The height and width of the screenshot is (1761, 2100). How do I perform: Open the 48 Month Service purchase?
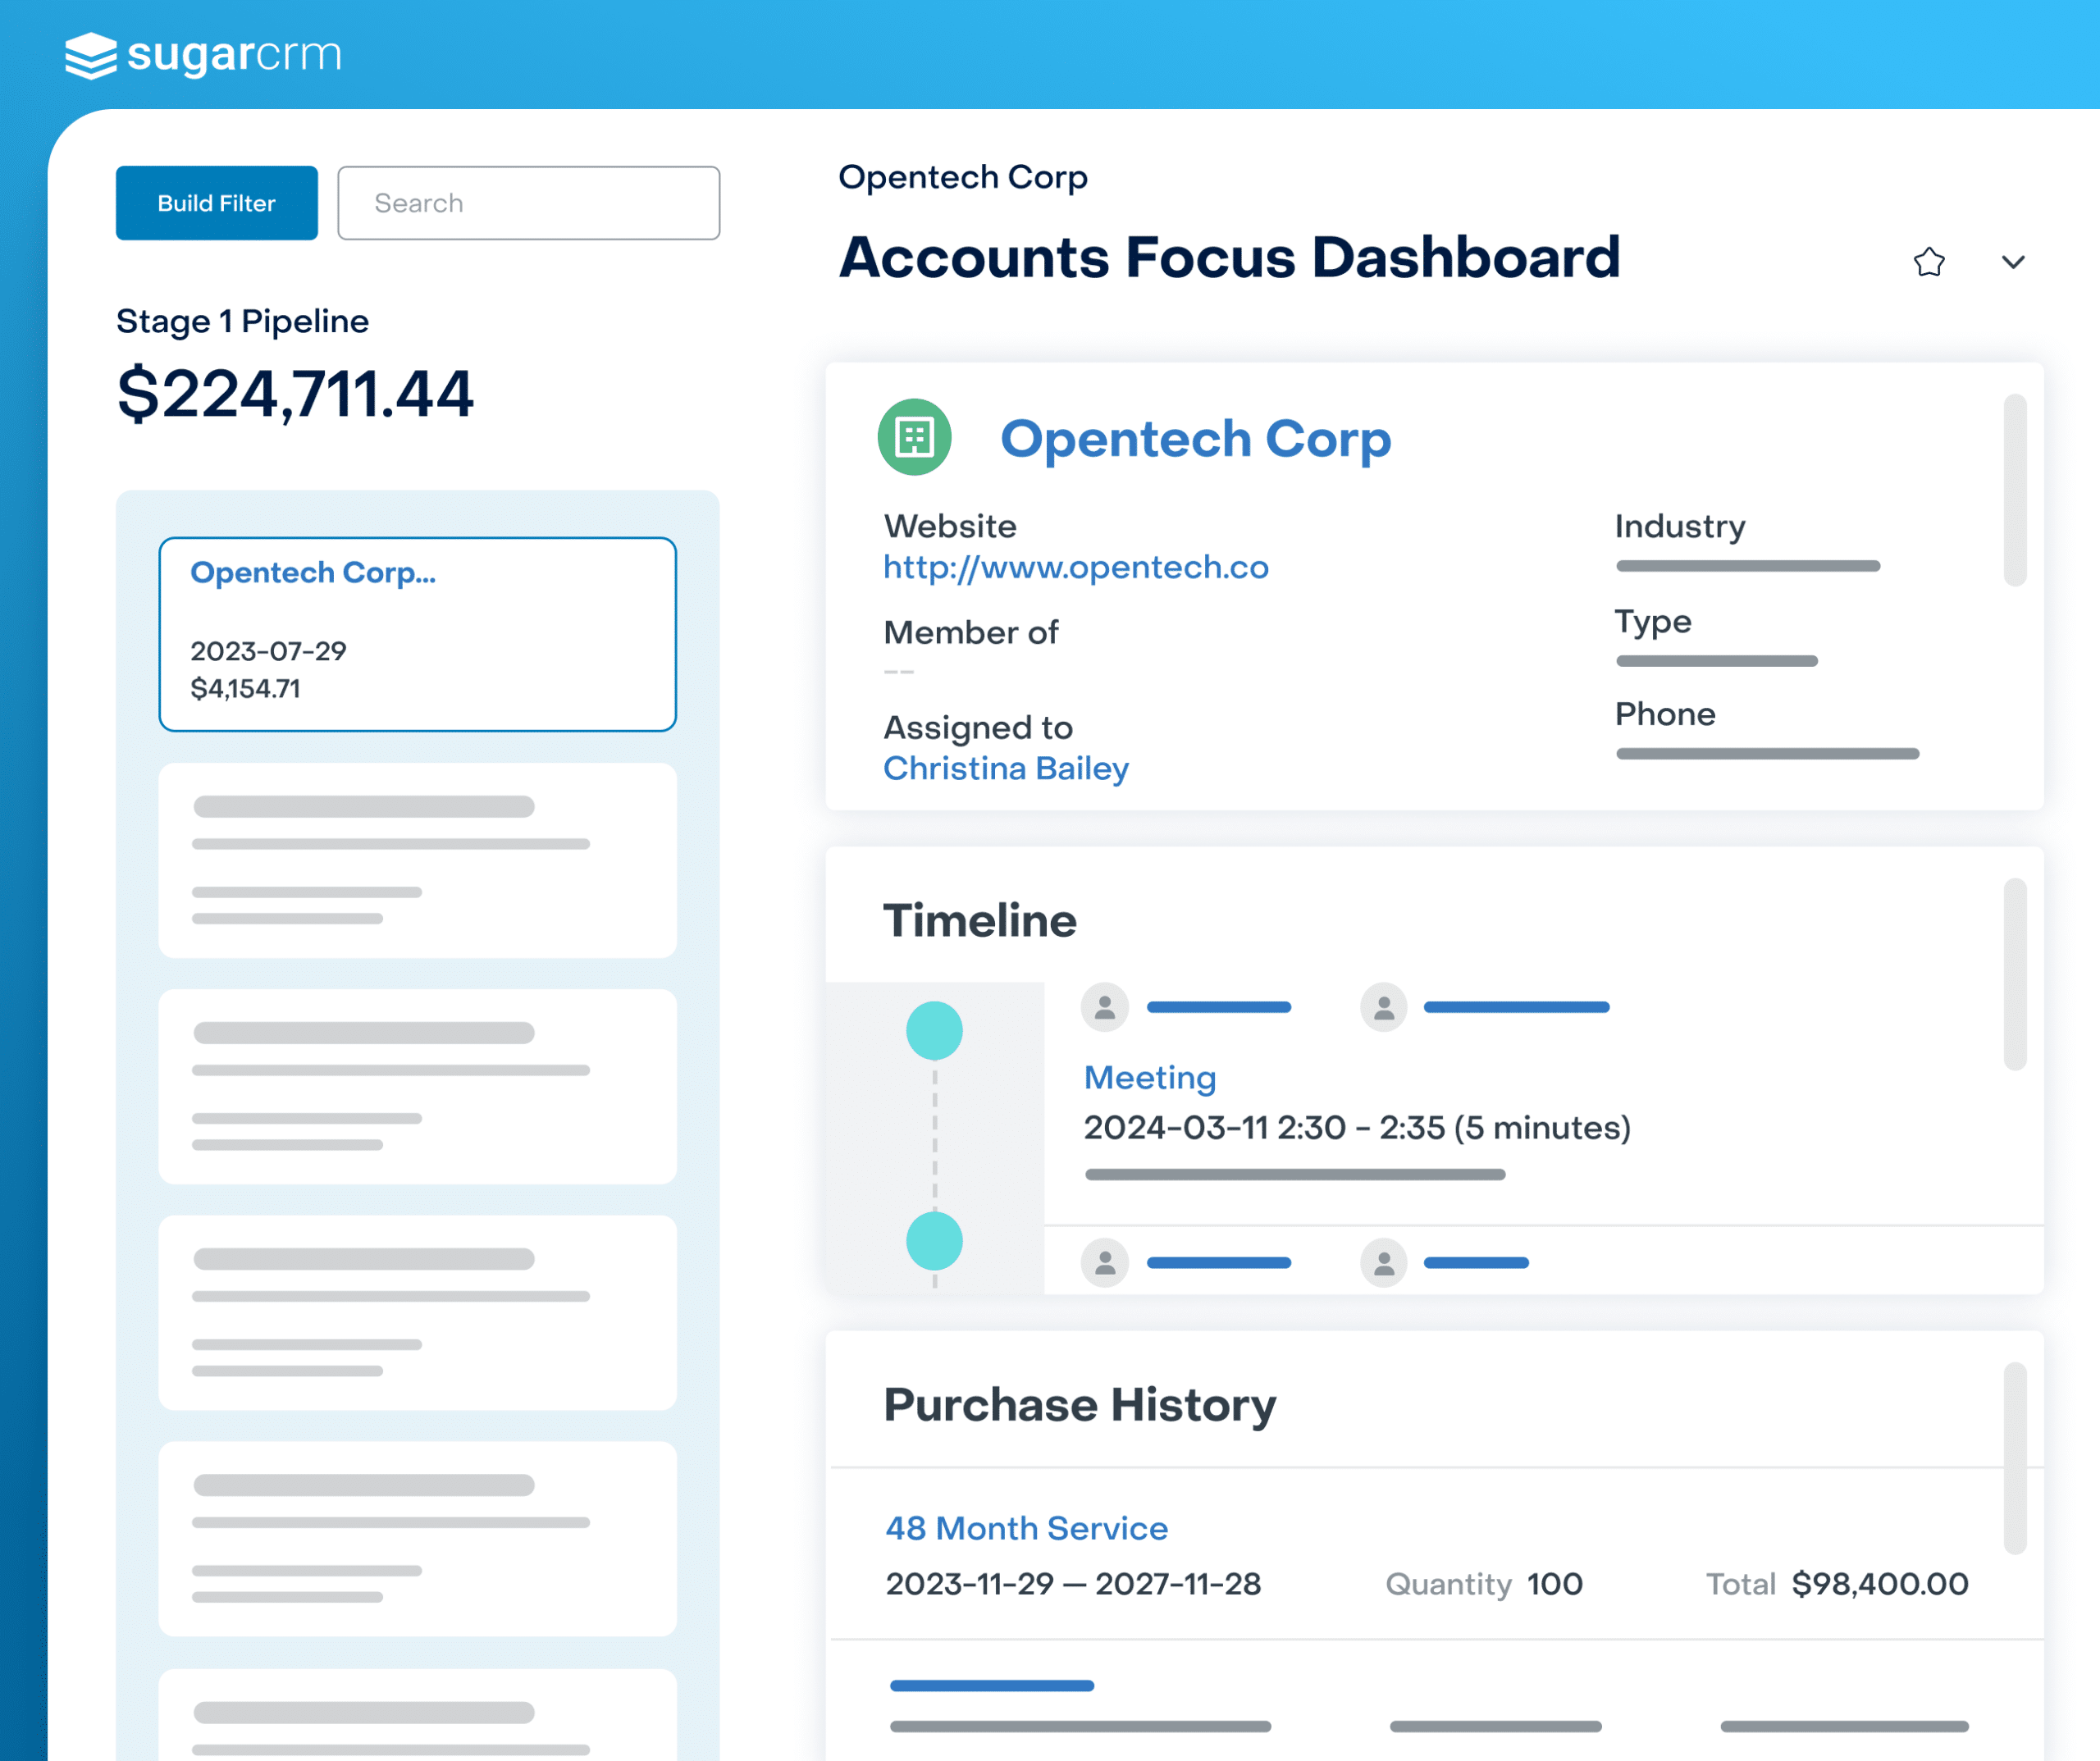point(1027,1528)
